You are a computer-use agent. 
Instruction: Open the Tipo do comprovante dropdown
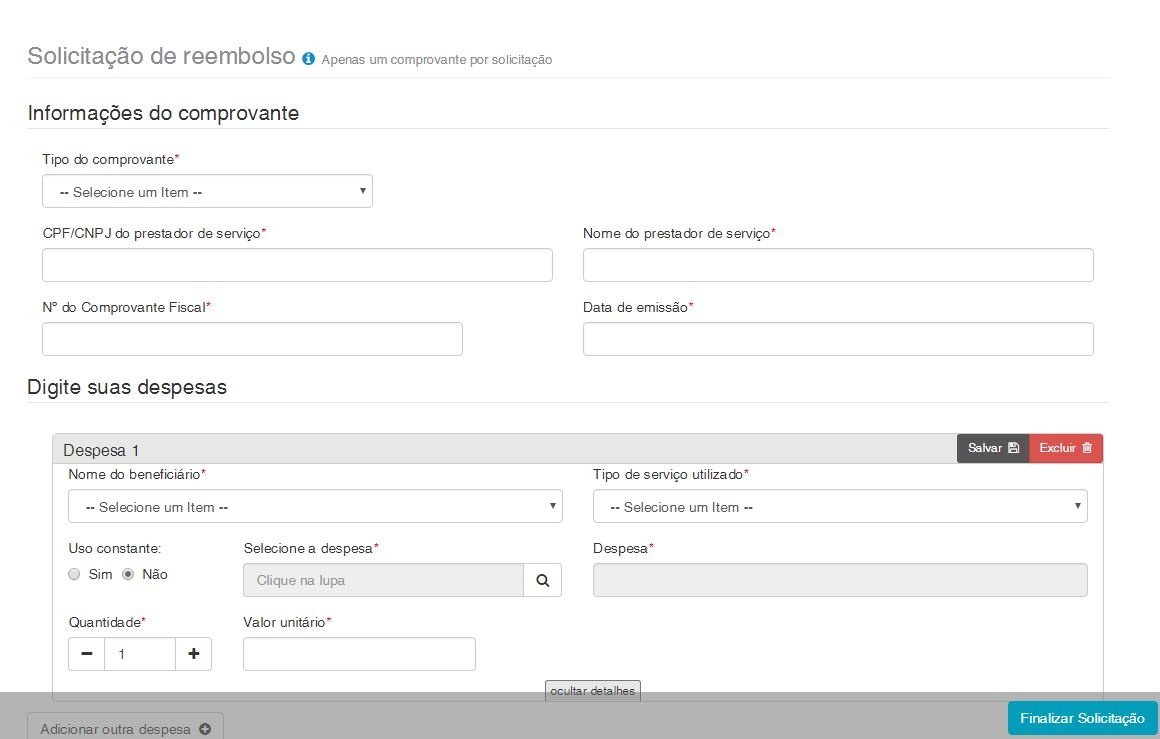pyautogui.click(x=207, y=192)
